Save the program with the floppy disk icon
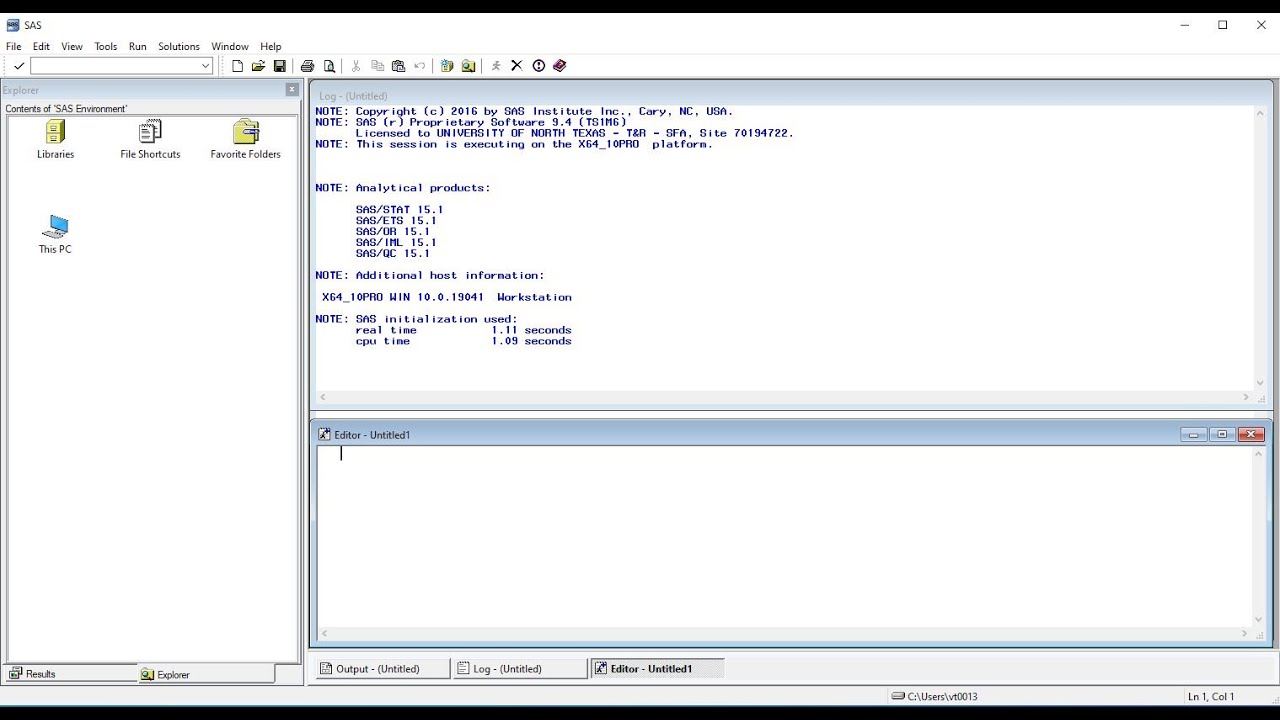This screenshot has width=1280, height=720. [280, 66]
